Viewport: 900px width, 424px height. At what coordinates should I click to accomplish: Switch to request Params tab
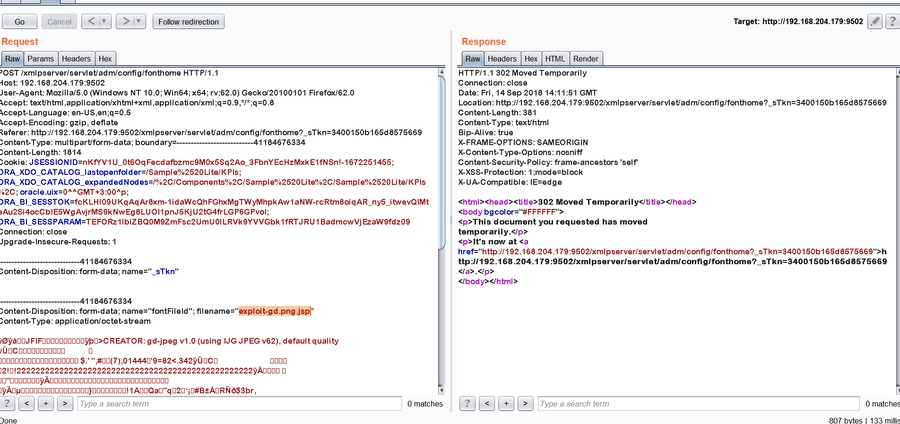tap(41, 59)
